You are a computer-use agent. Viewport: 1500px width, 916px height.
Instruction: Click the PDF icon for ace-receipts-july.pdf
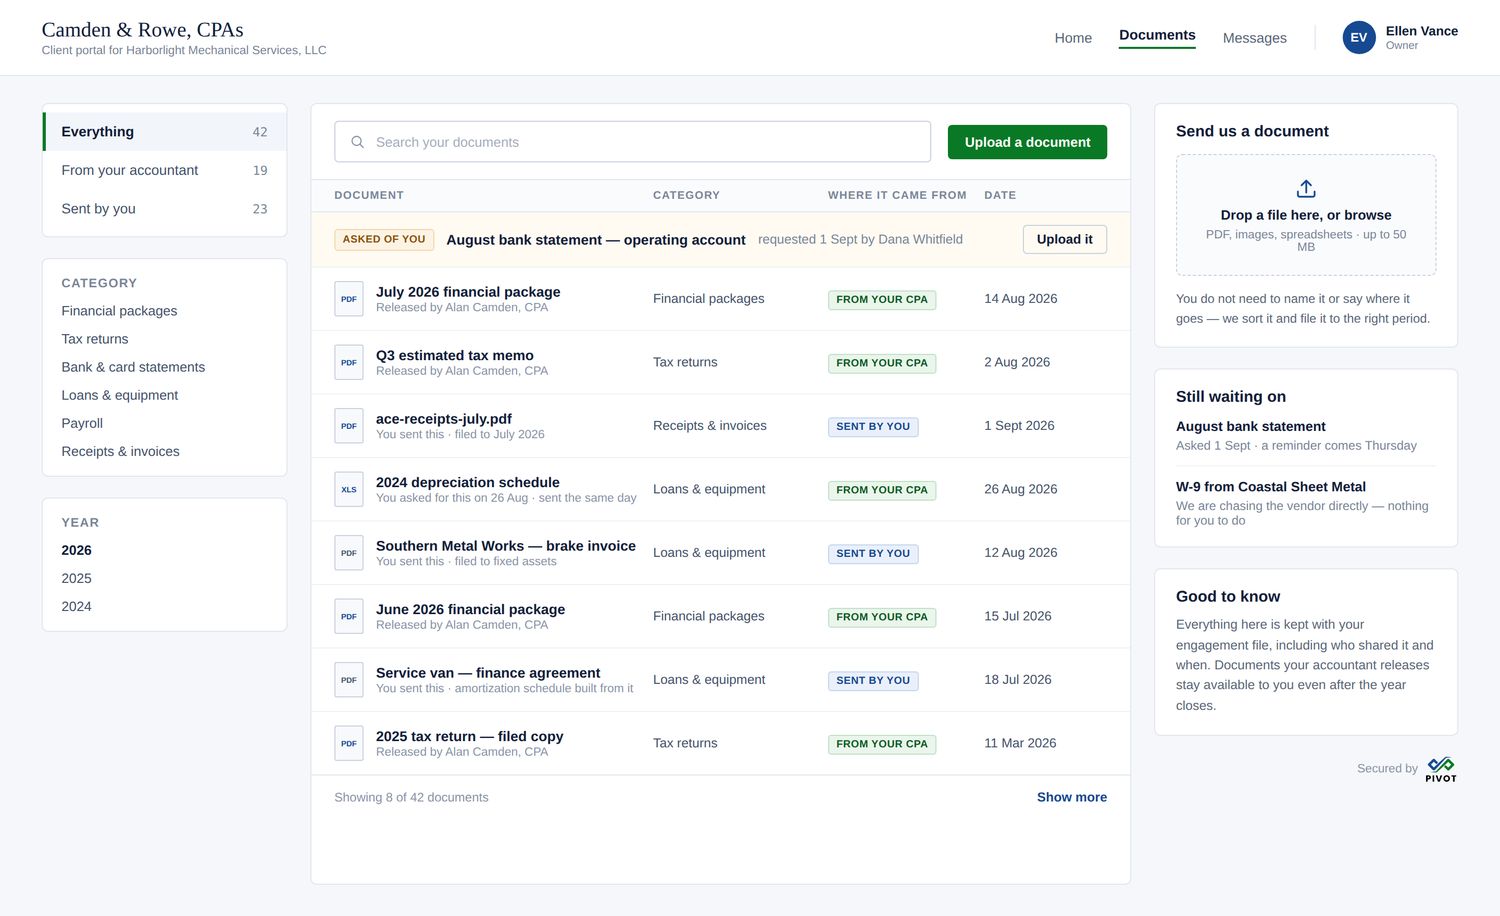pos(349,426)
